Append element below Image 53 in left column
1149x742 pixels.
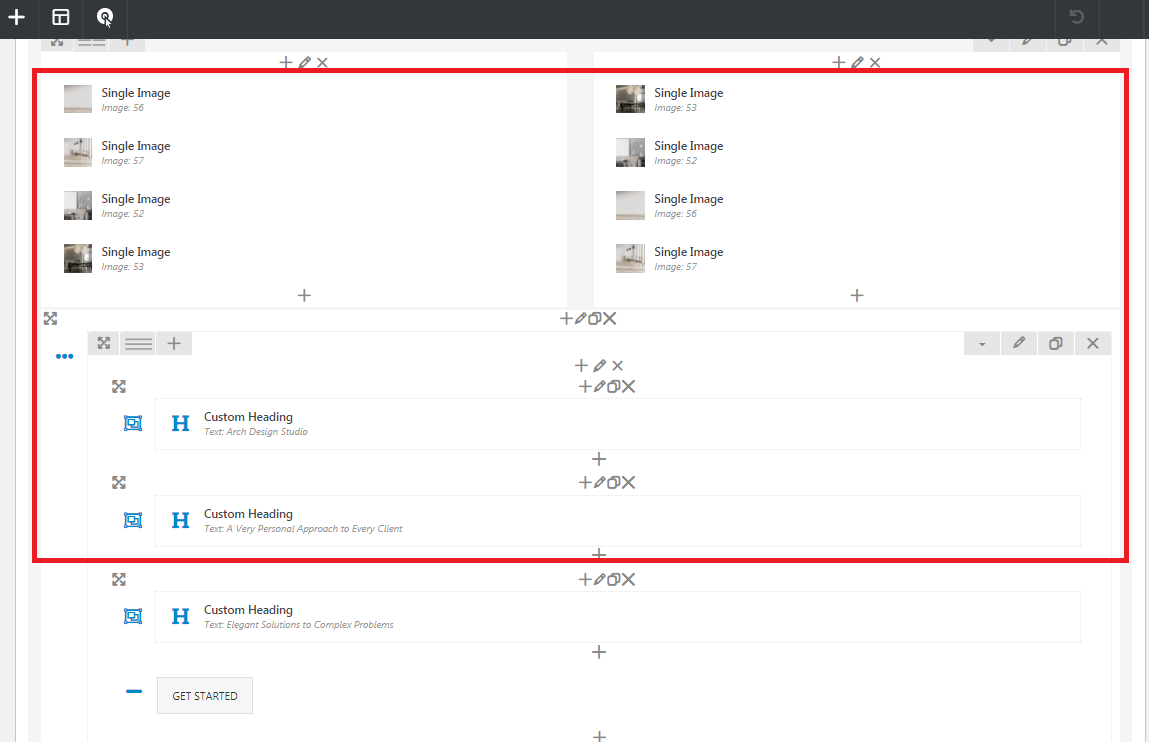pos(304,295)
